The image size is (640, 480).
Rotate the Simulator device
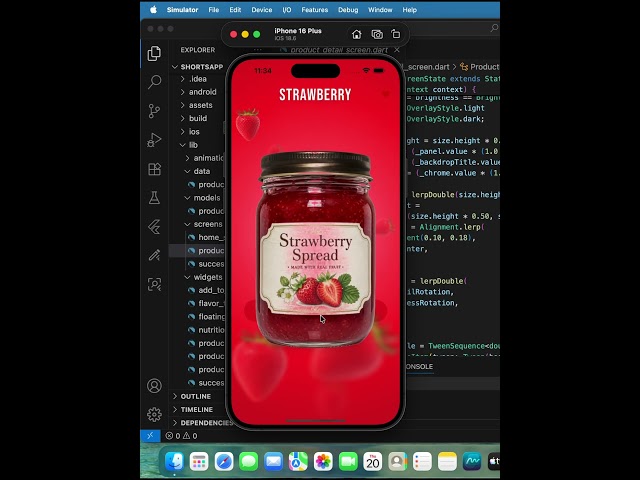(x=396, y=34)
